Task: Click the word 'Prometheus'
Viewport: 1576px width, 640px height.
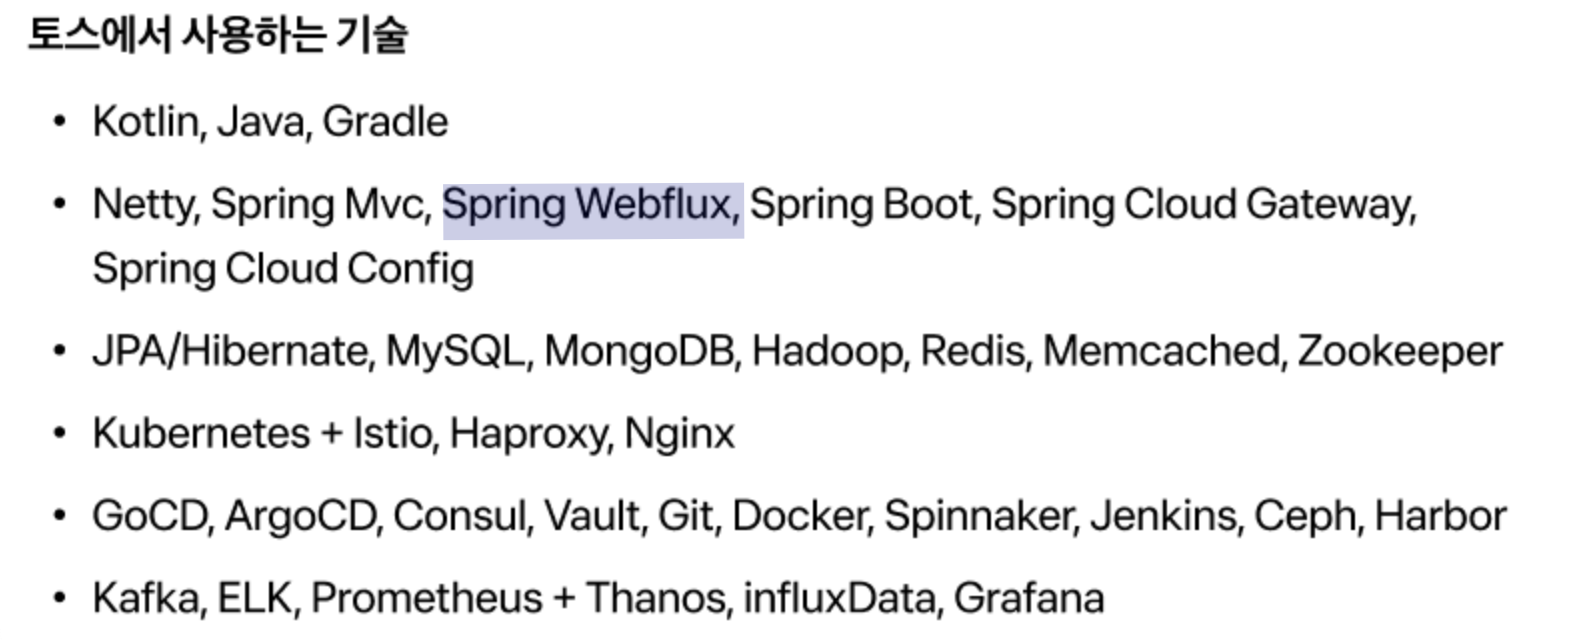Action: [427, 598]
